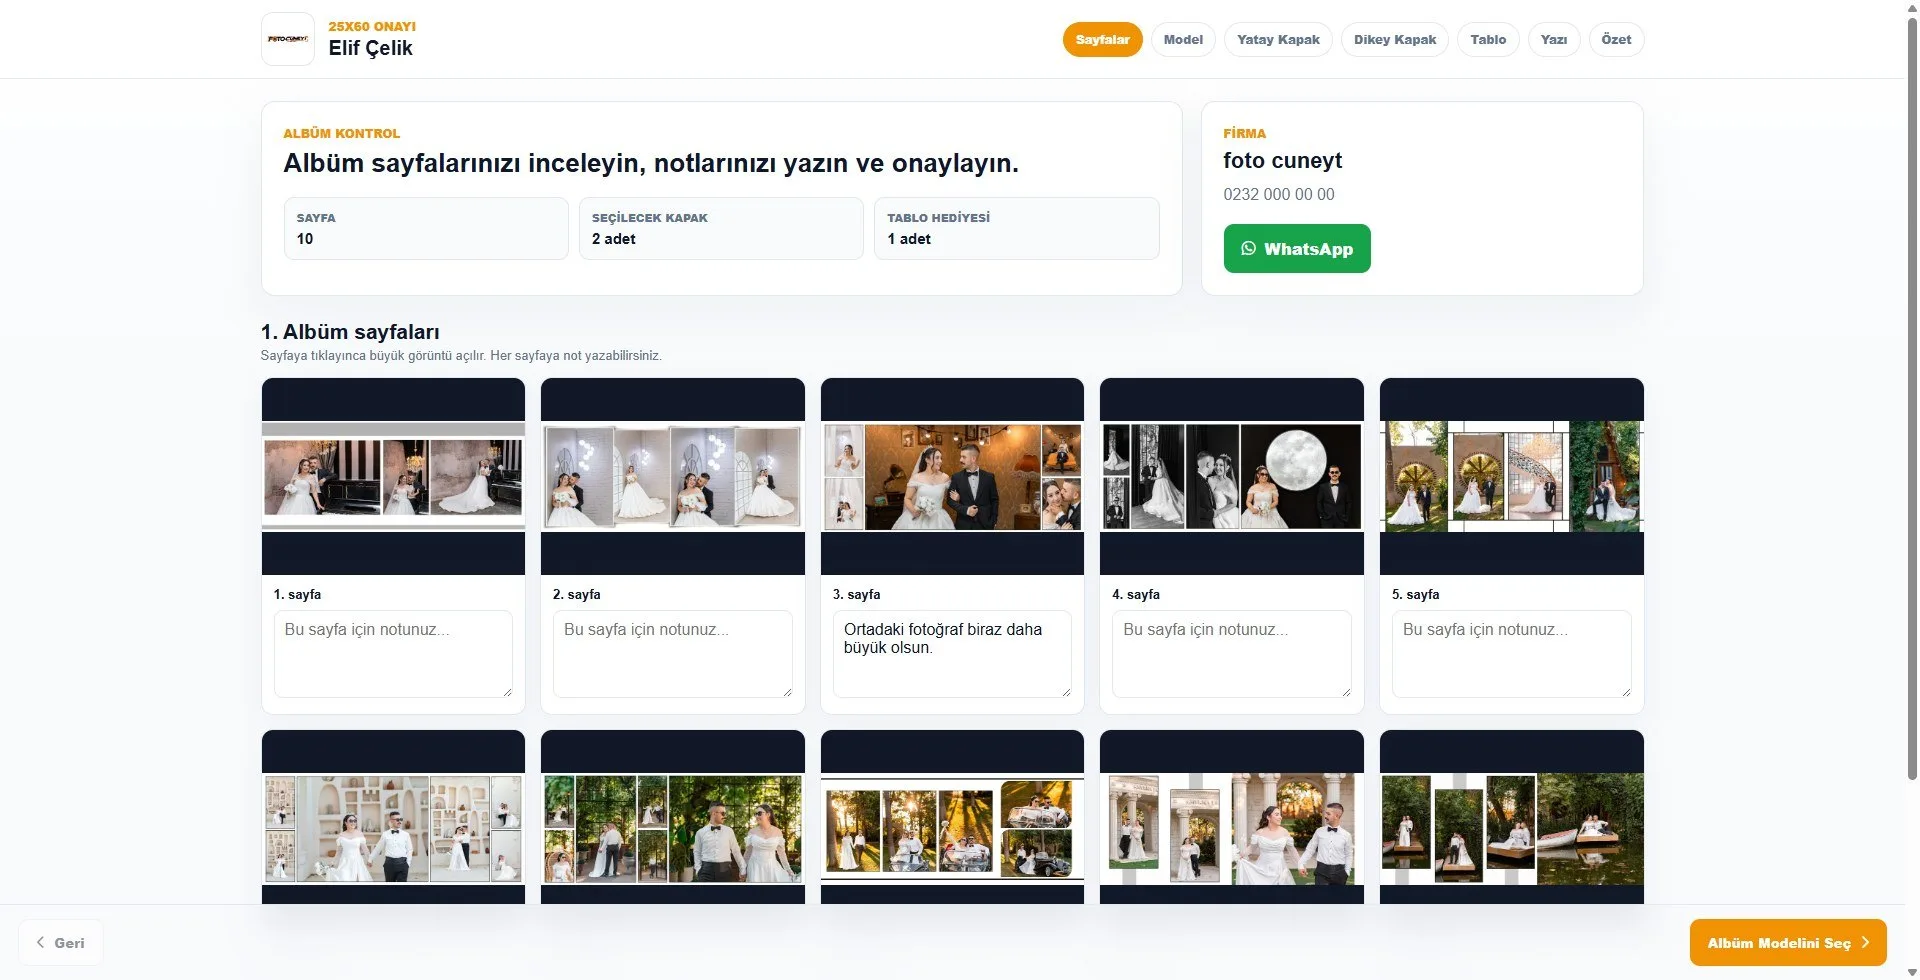Click the customer name Elif Çelik

coord(370,48)
